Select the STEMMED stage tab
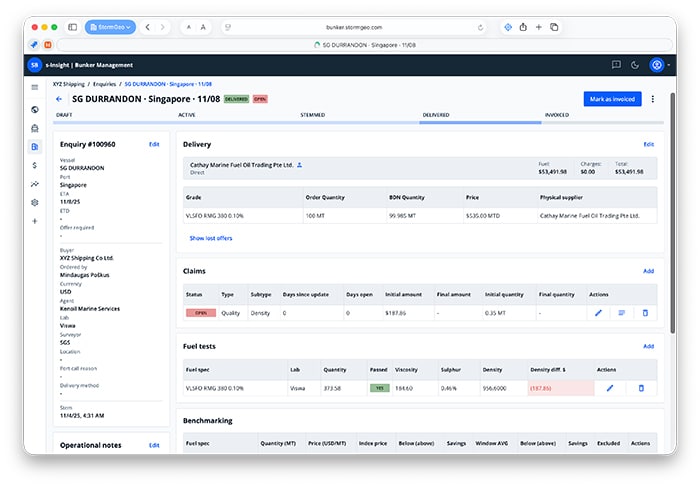Screen dimensions: 700x486 [x=312, y=115]
